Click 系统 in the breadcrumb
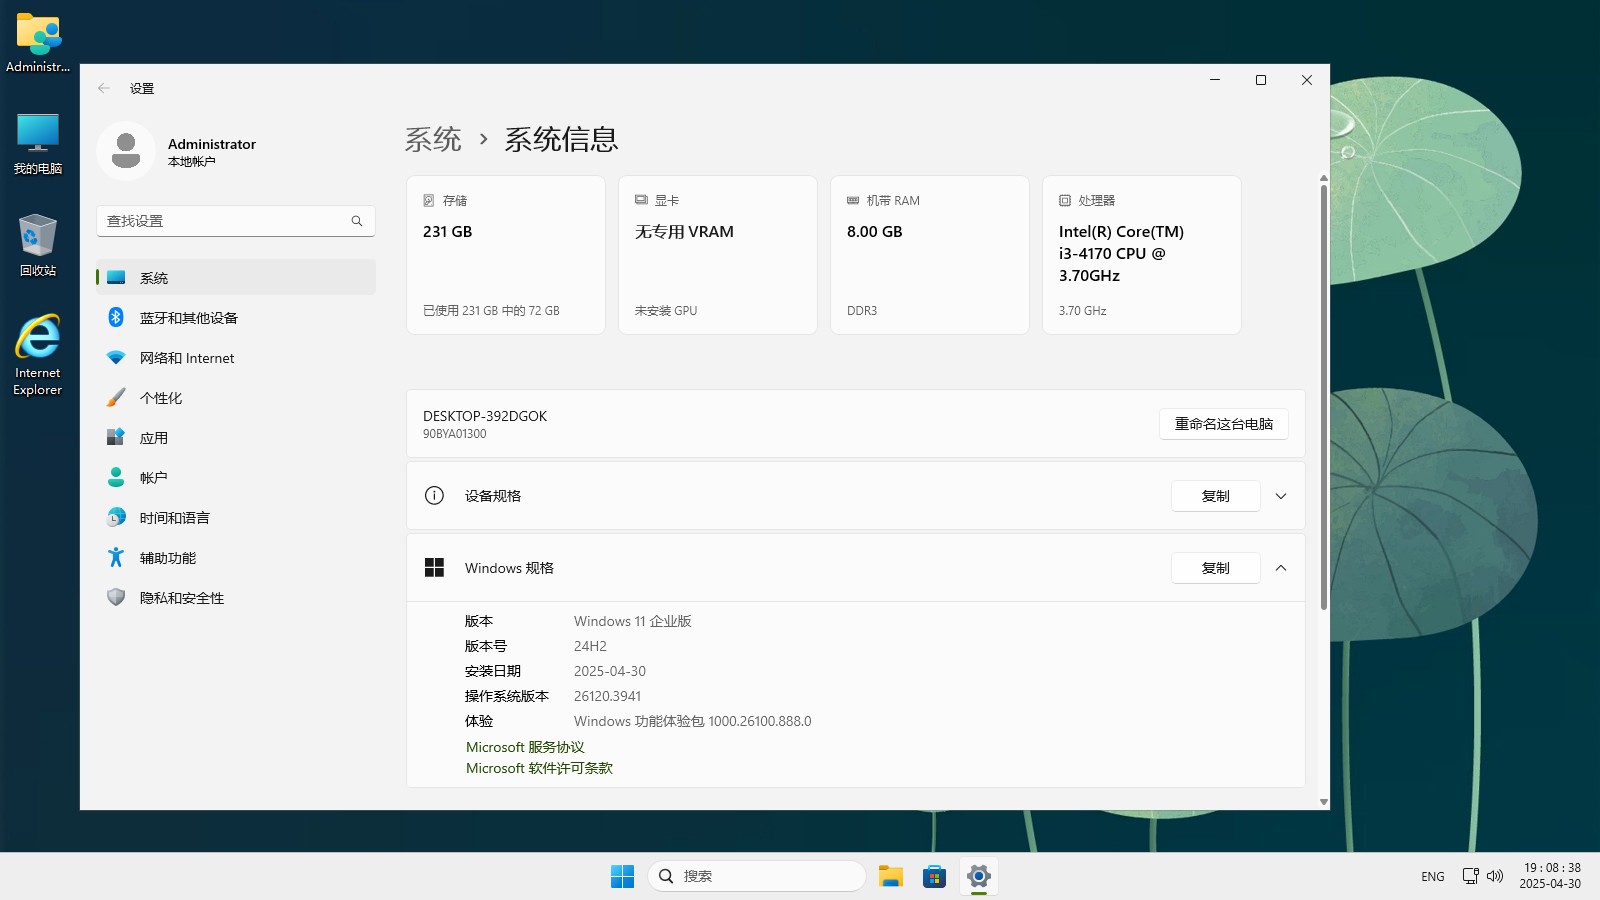The width and height of the screenshot is (1600, 900). click(433, 139)
